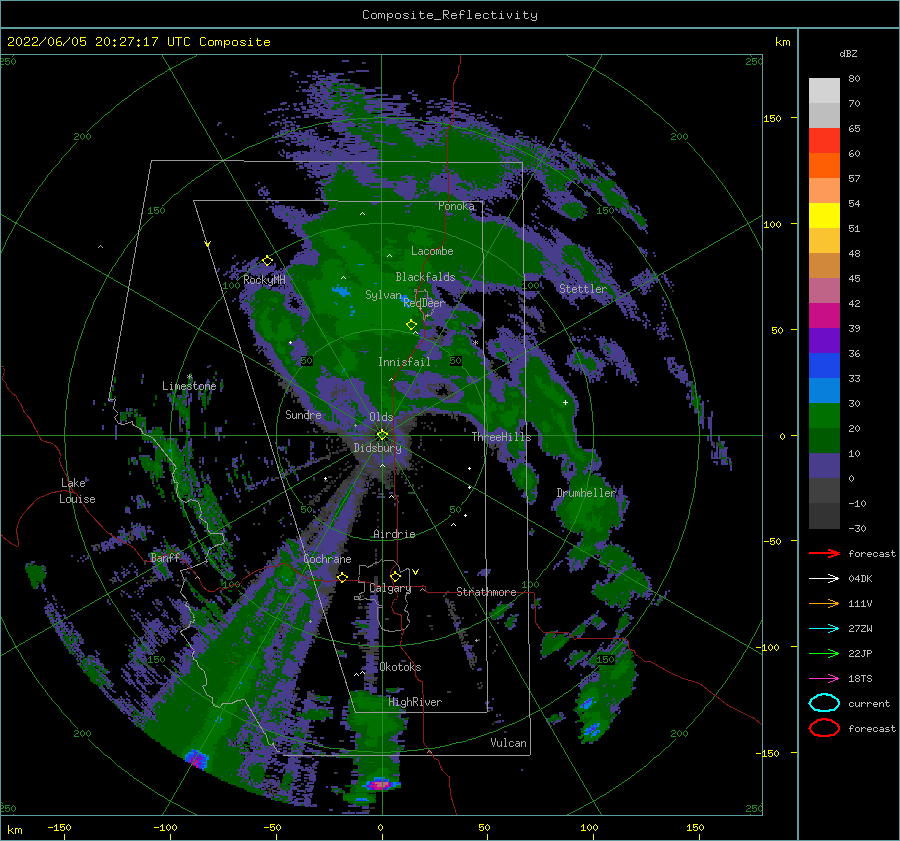Pick the yellow 51-54 dBZ swatch
The width and height of the screenshot is (900, 841).
click(x=824, y=215)
